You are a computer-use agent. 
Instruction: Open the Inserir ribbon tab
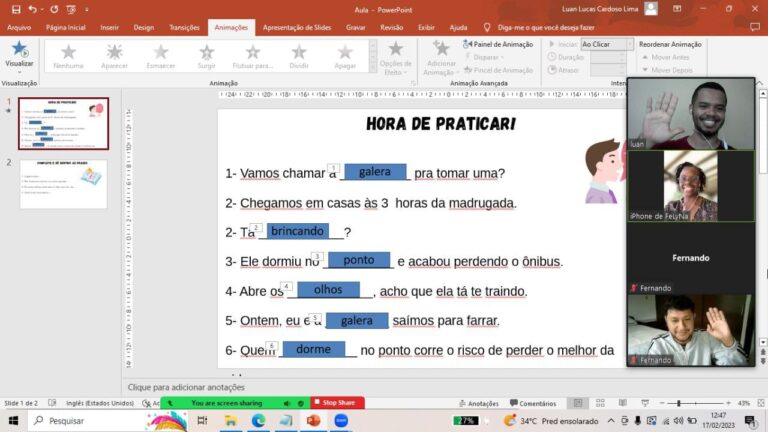110,28
